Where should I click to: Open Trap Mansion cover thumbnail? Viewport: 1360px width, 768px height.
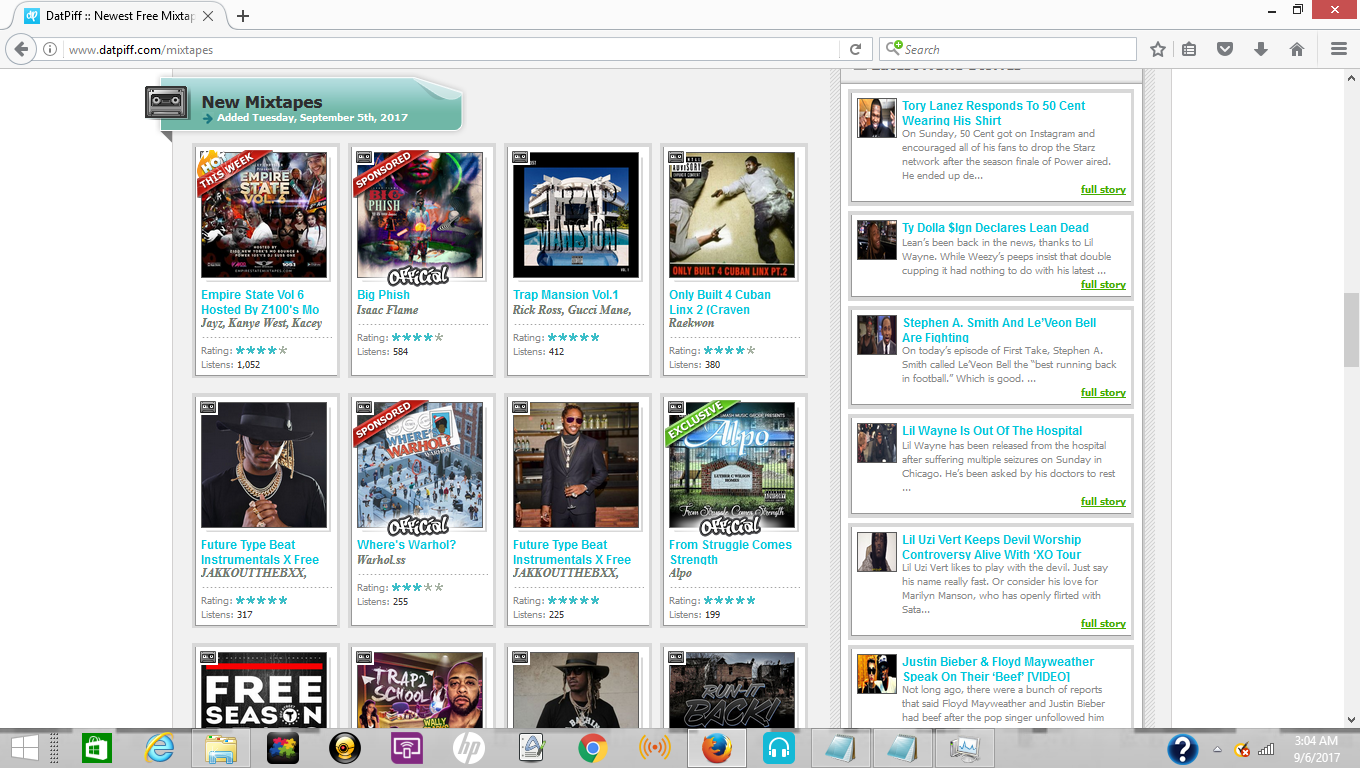tap(576, 215)
